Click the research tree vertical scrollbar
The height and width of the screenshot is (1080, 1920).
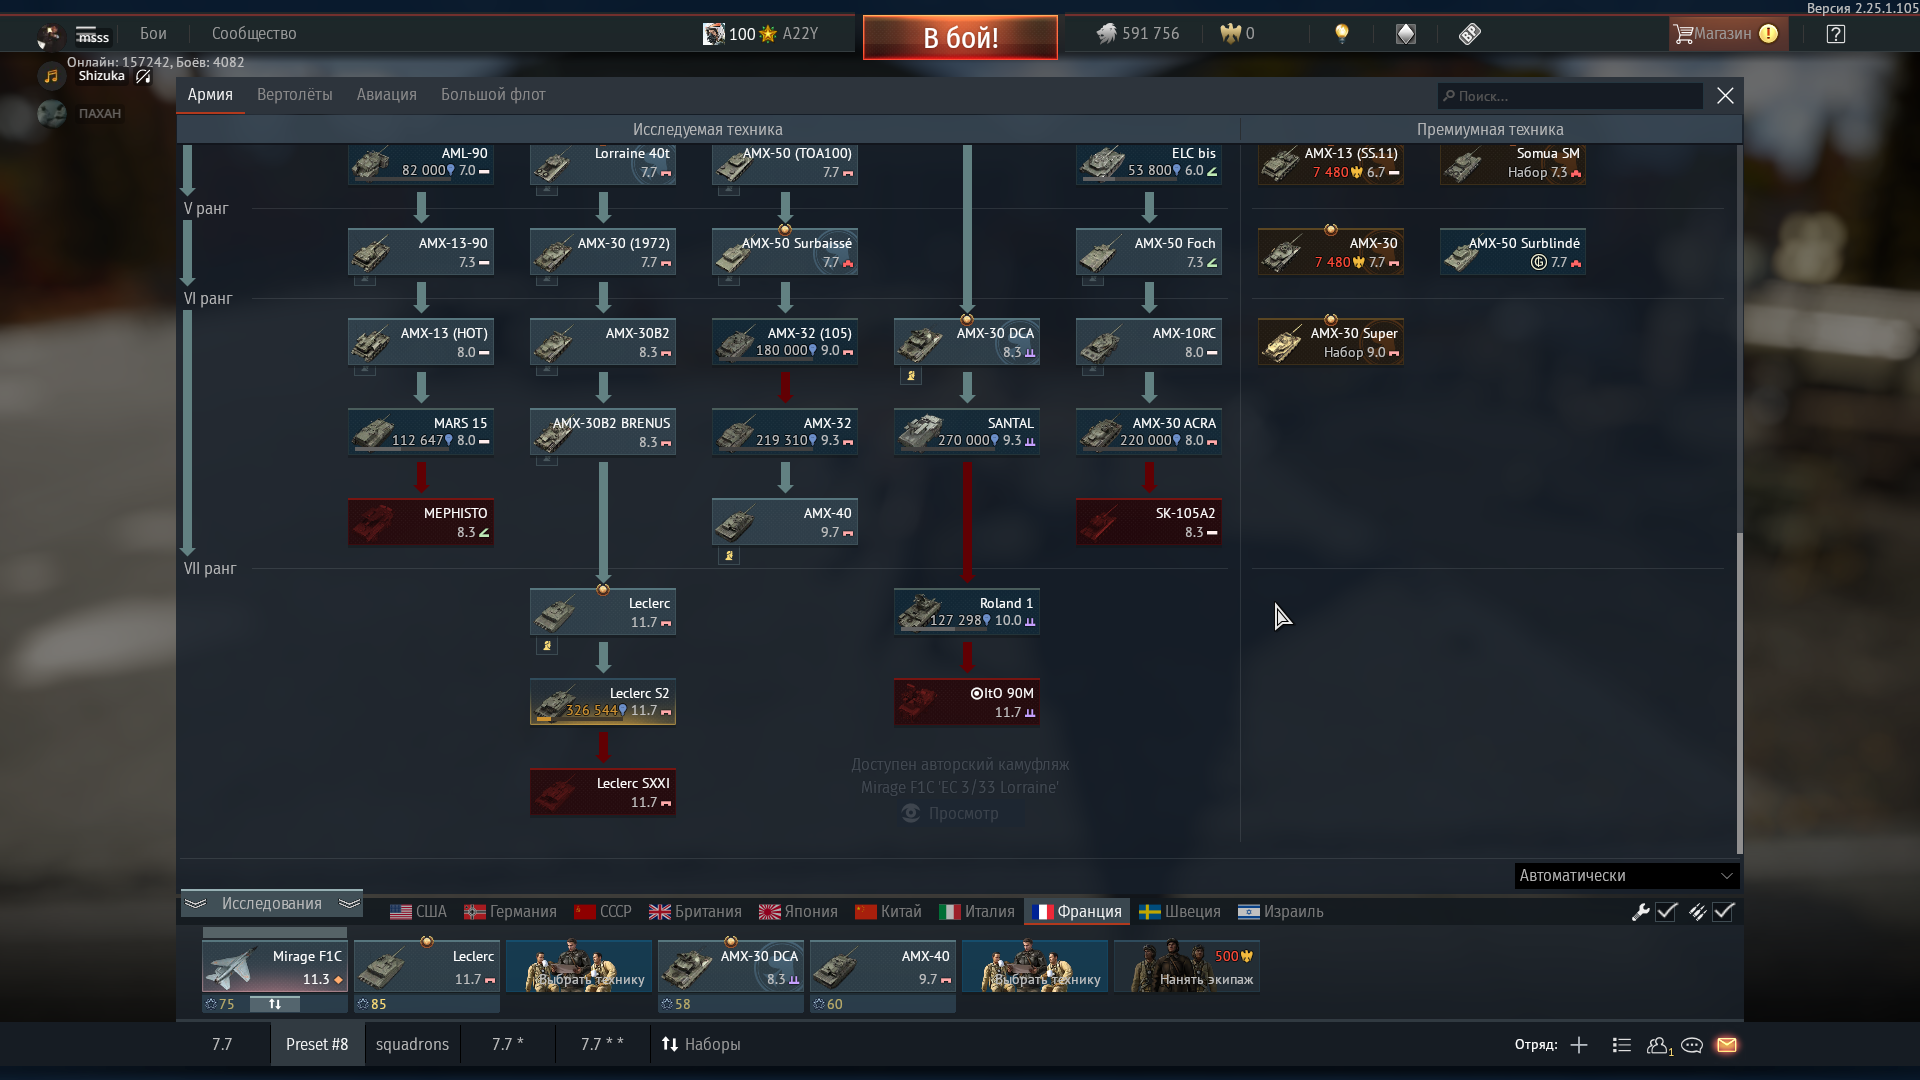coord(1739,692)
